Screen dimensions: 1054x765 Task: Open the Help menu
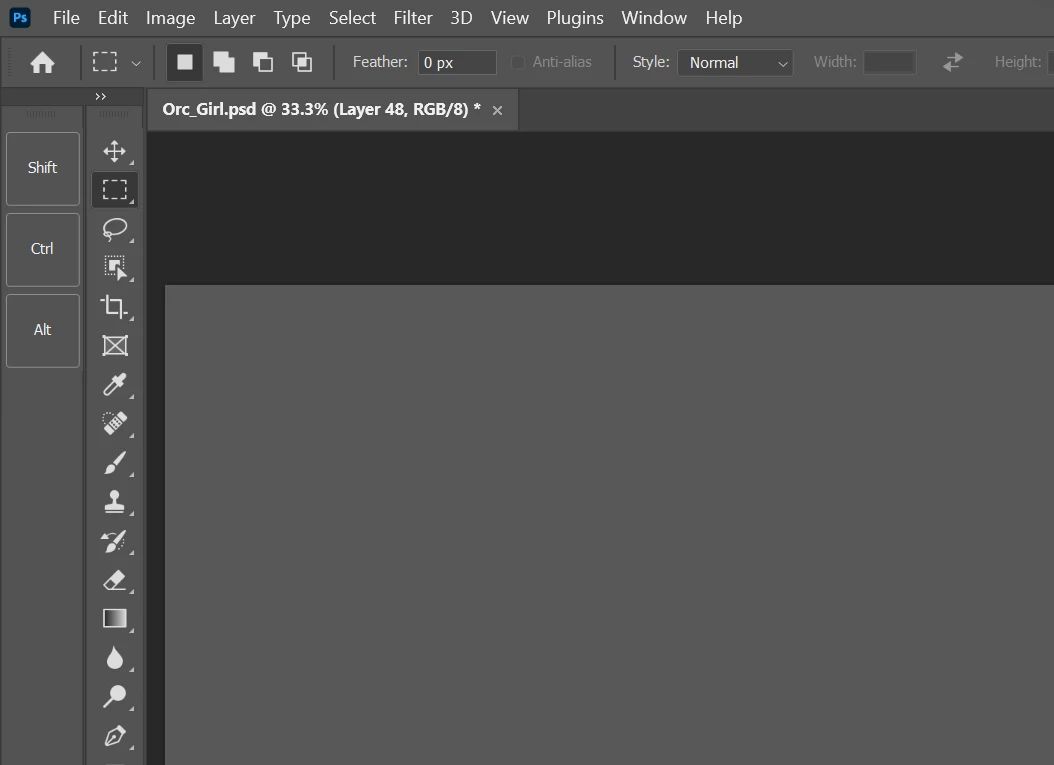click(x=723, y=17)
